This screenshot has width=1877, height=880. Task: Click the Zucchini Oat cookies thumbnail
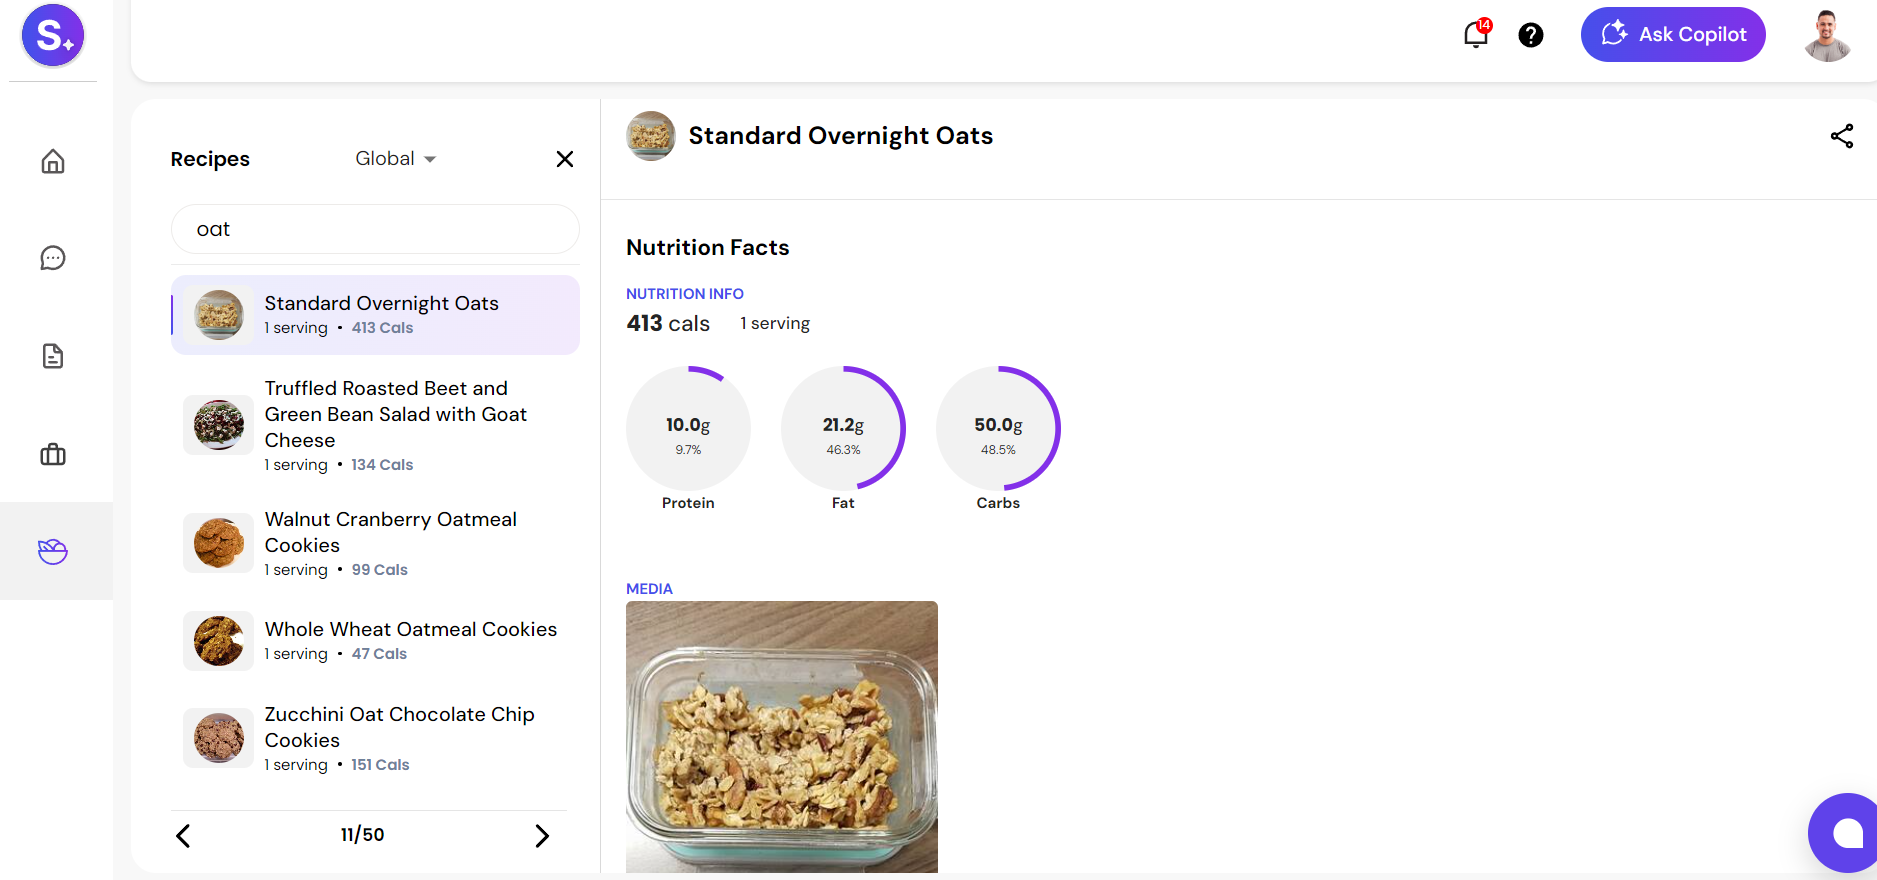point(218,738)
